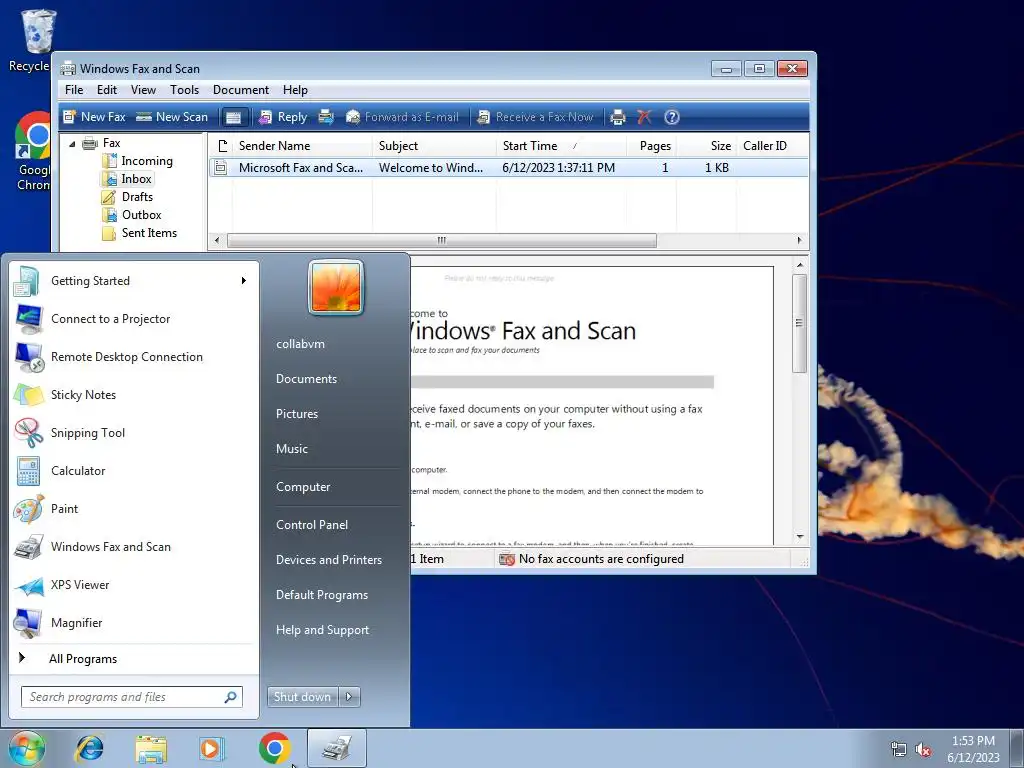Sort by Start Time column
Viewport: 1024px width, 768px height.
click(561, 146)
